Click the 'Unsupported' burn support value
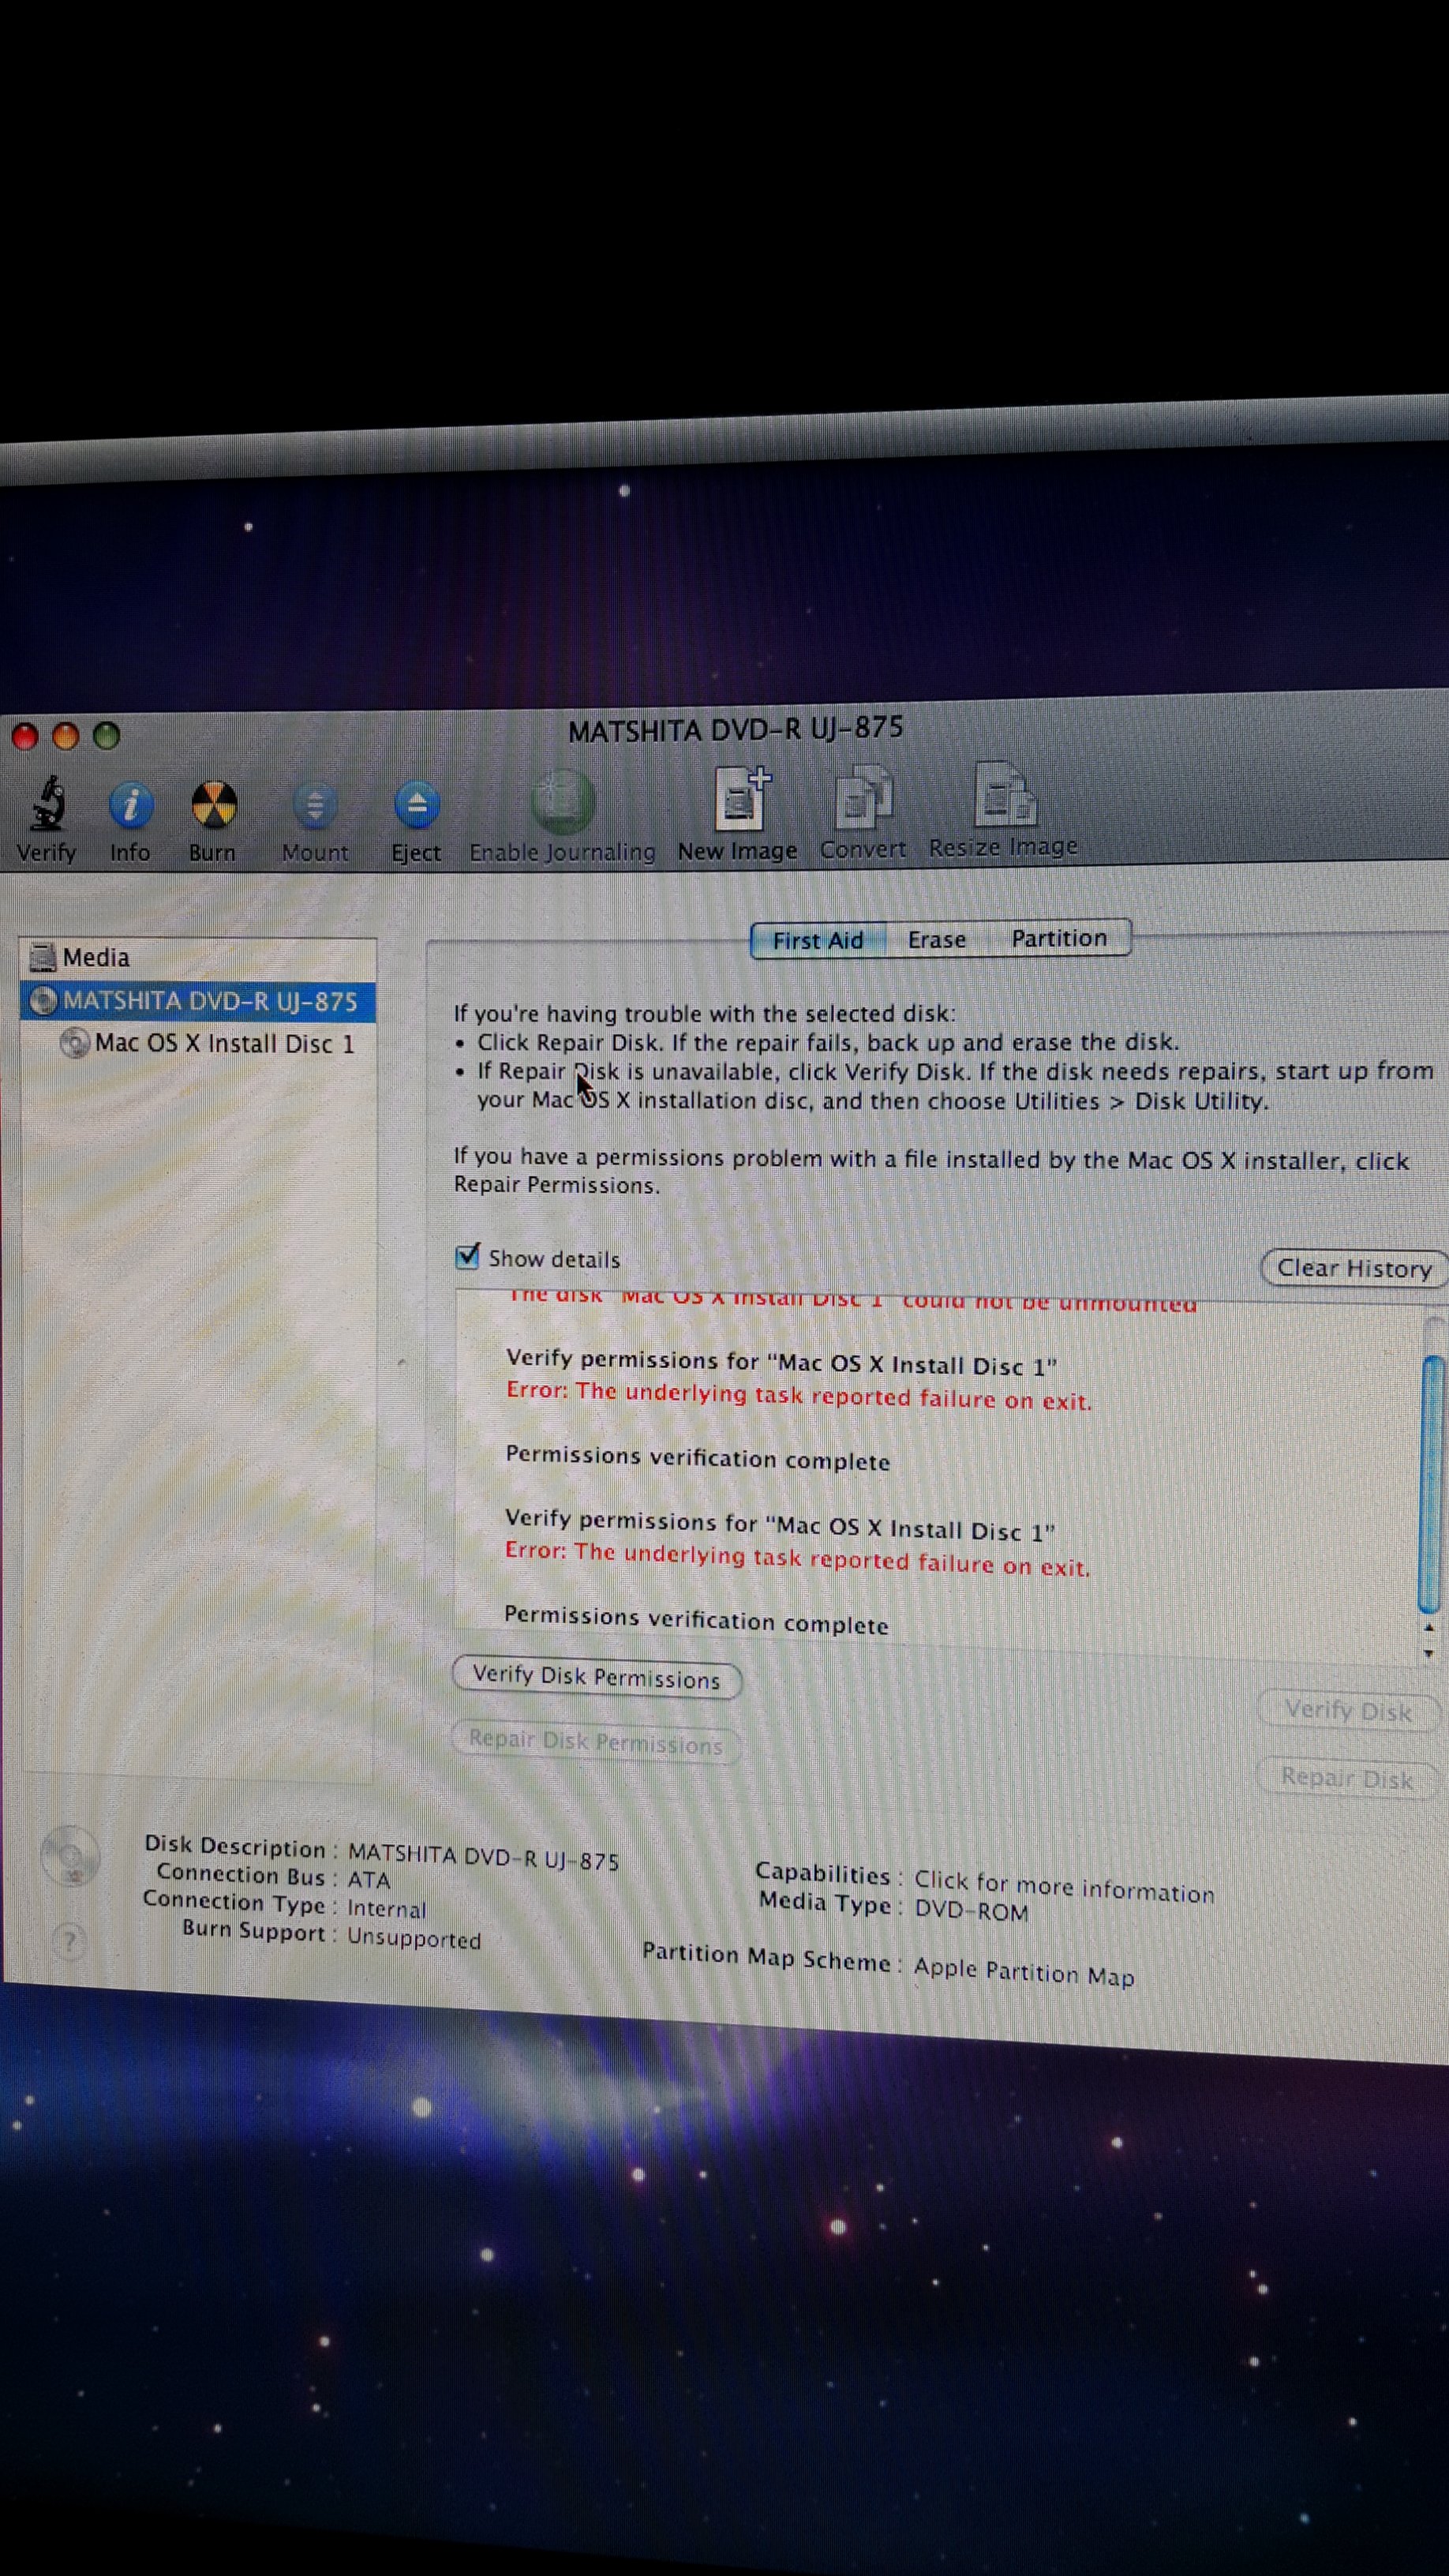Viewport: 1449px width, 2576px height. [414, 1938]
